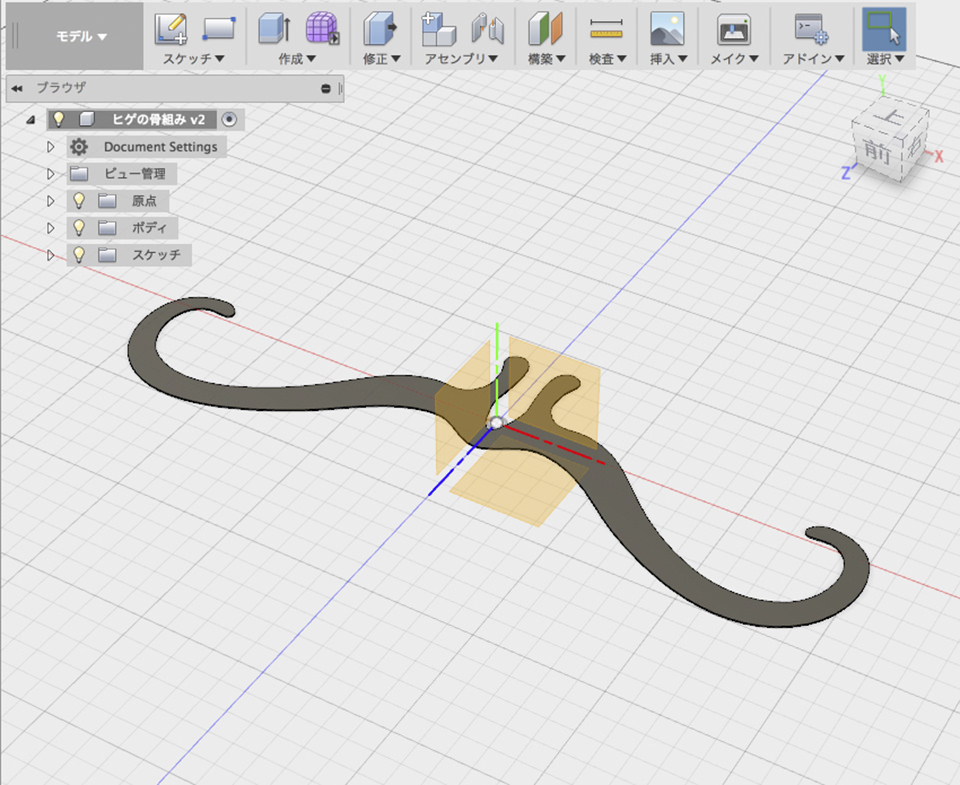Open the アドイン toolbar menu
This screenshot has height=785, width=960.
tap(813, 59)
